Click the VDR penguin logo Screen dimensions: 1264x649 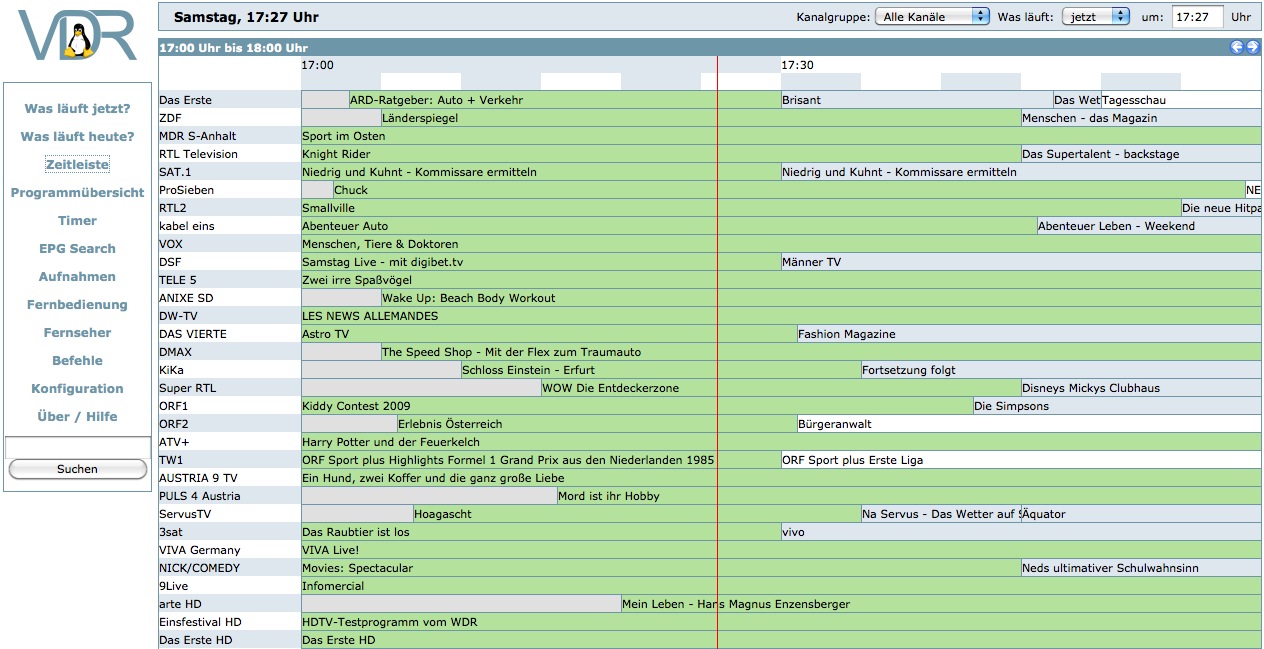[77, 37]
